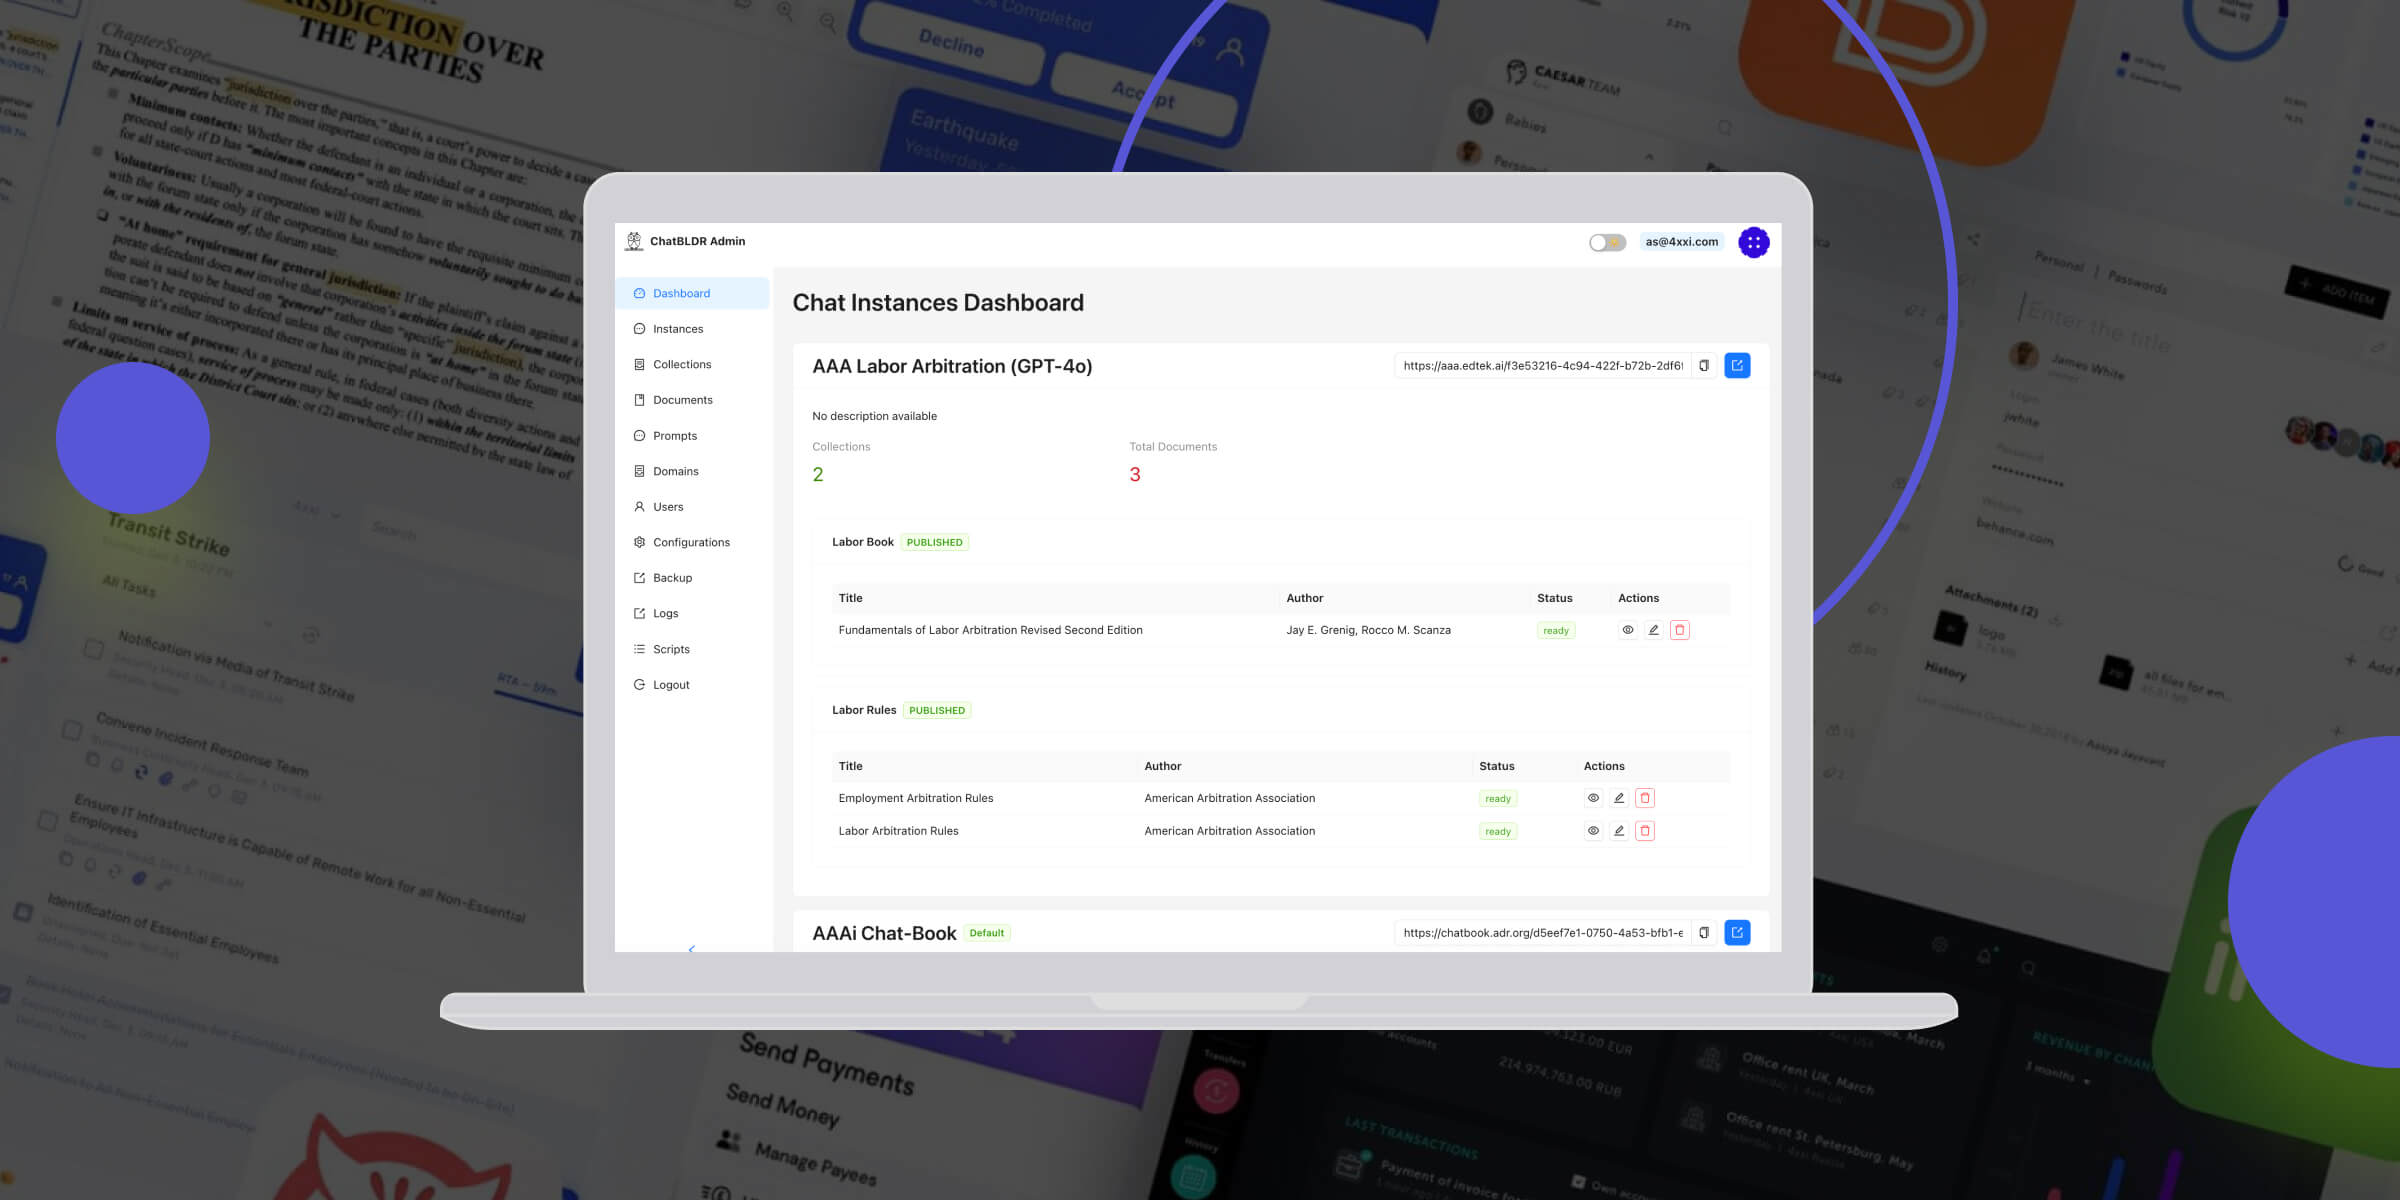2400x1200 pixels.
Task: Open the Dashboard sidebar item
Action: (692, 293)
